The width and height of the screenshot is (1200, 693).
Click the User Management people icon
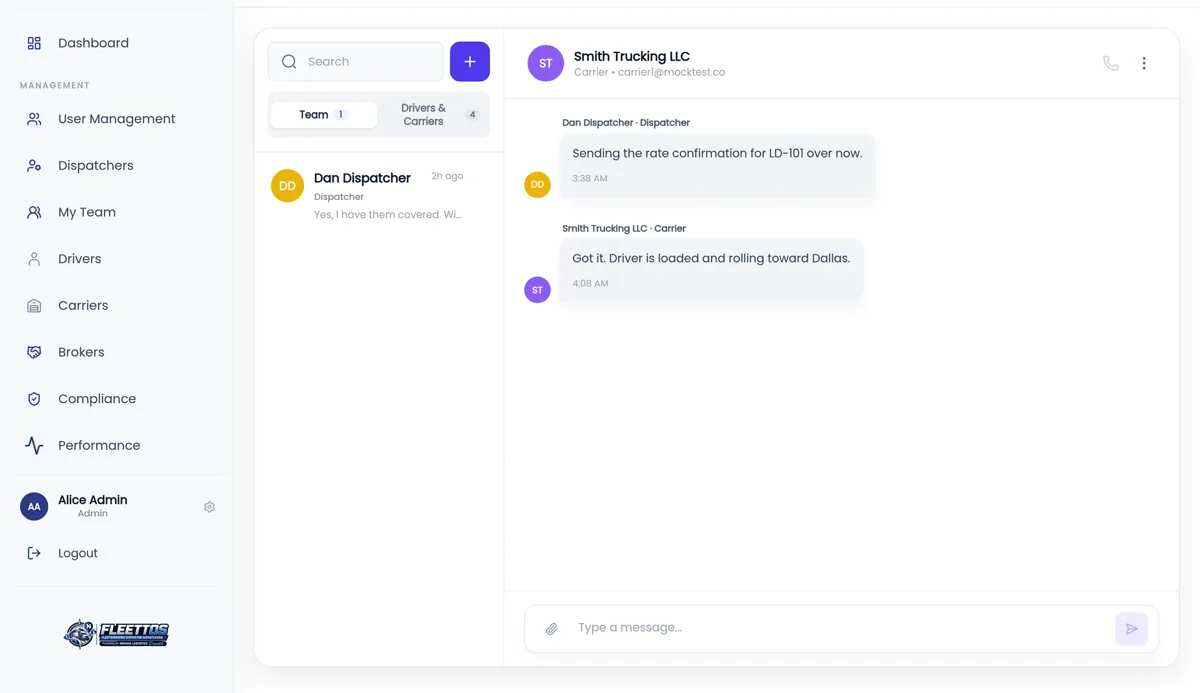click(34, 119)
